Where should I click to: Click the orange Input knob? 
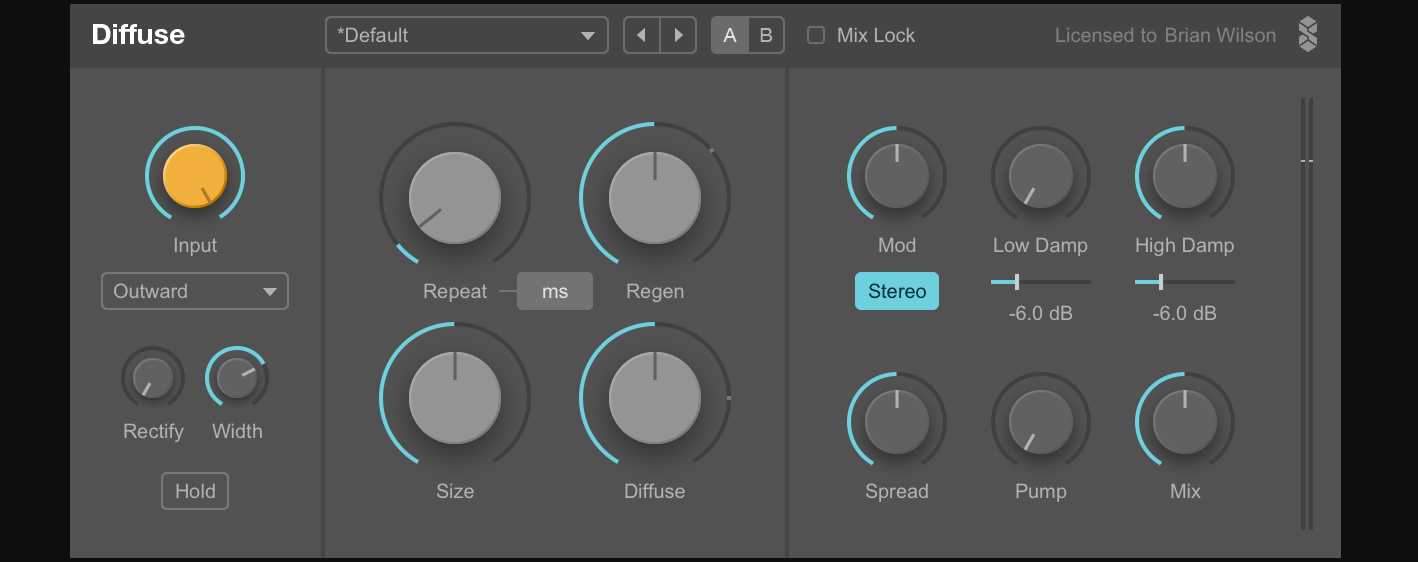click(195, 175)
